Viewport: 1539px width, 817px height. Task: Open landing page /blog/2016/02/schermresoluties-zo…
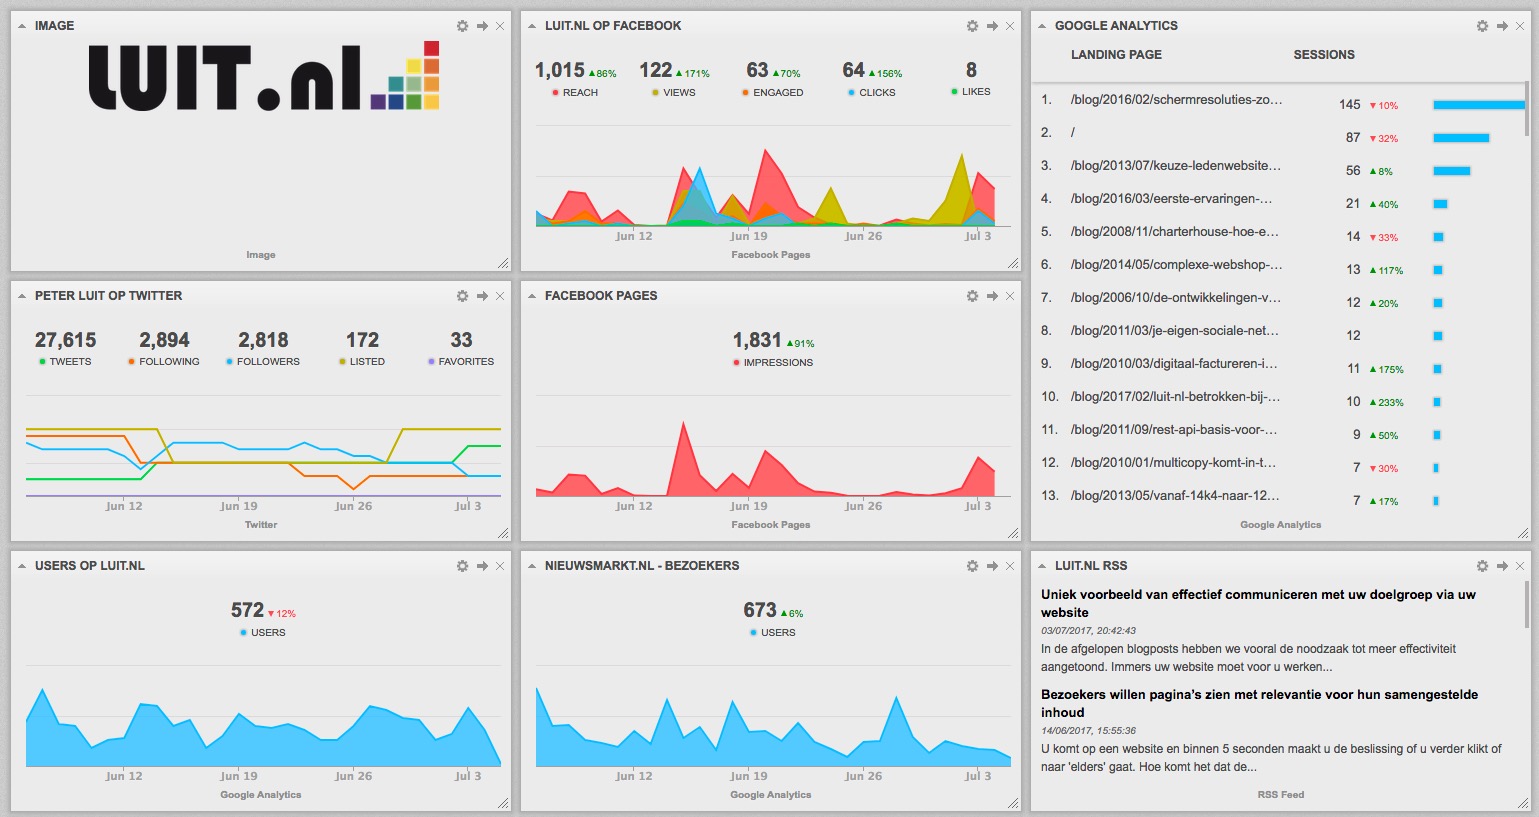1176,100
